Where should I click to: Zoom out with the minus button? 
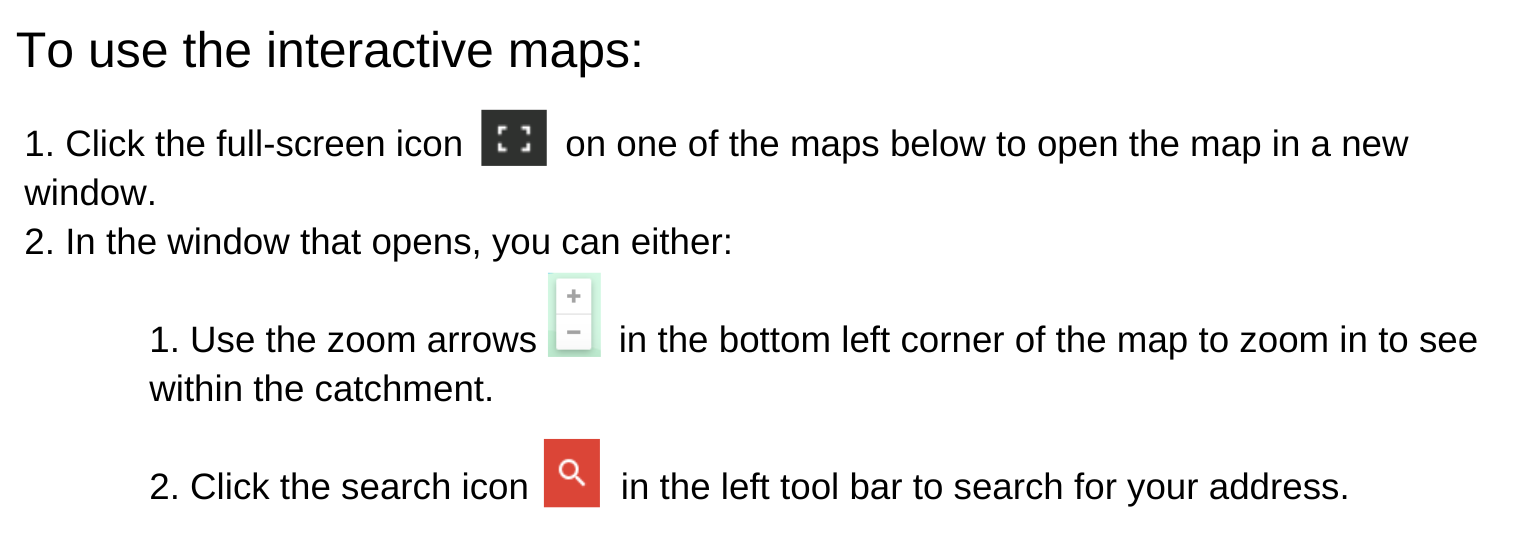(574, 331)
